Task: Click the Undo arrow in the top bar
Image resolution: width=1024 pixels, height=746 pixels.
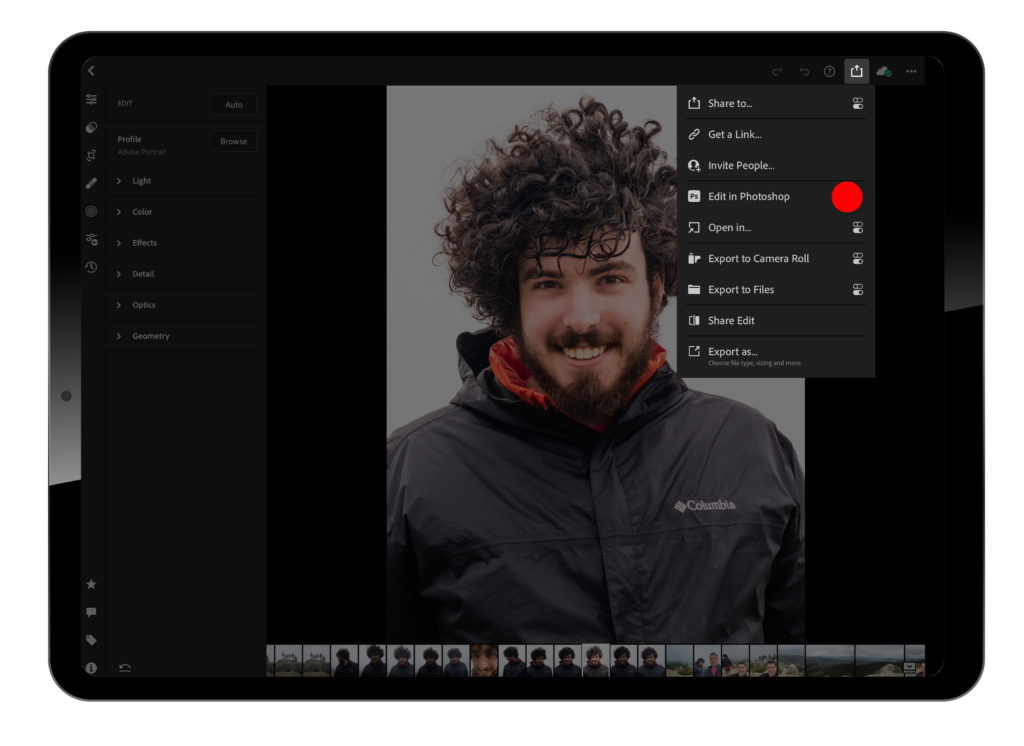Action: coord(805,71)
